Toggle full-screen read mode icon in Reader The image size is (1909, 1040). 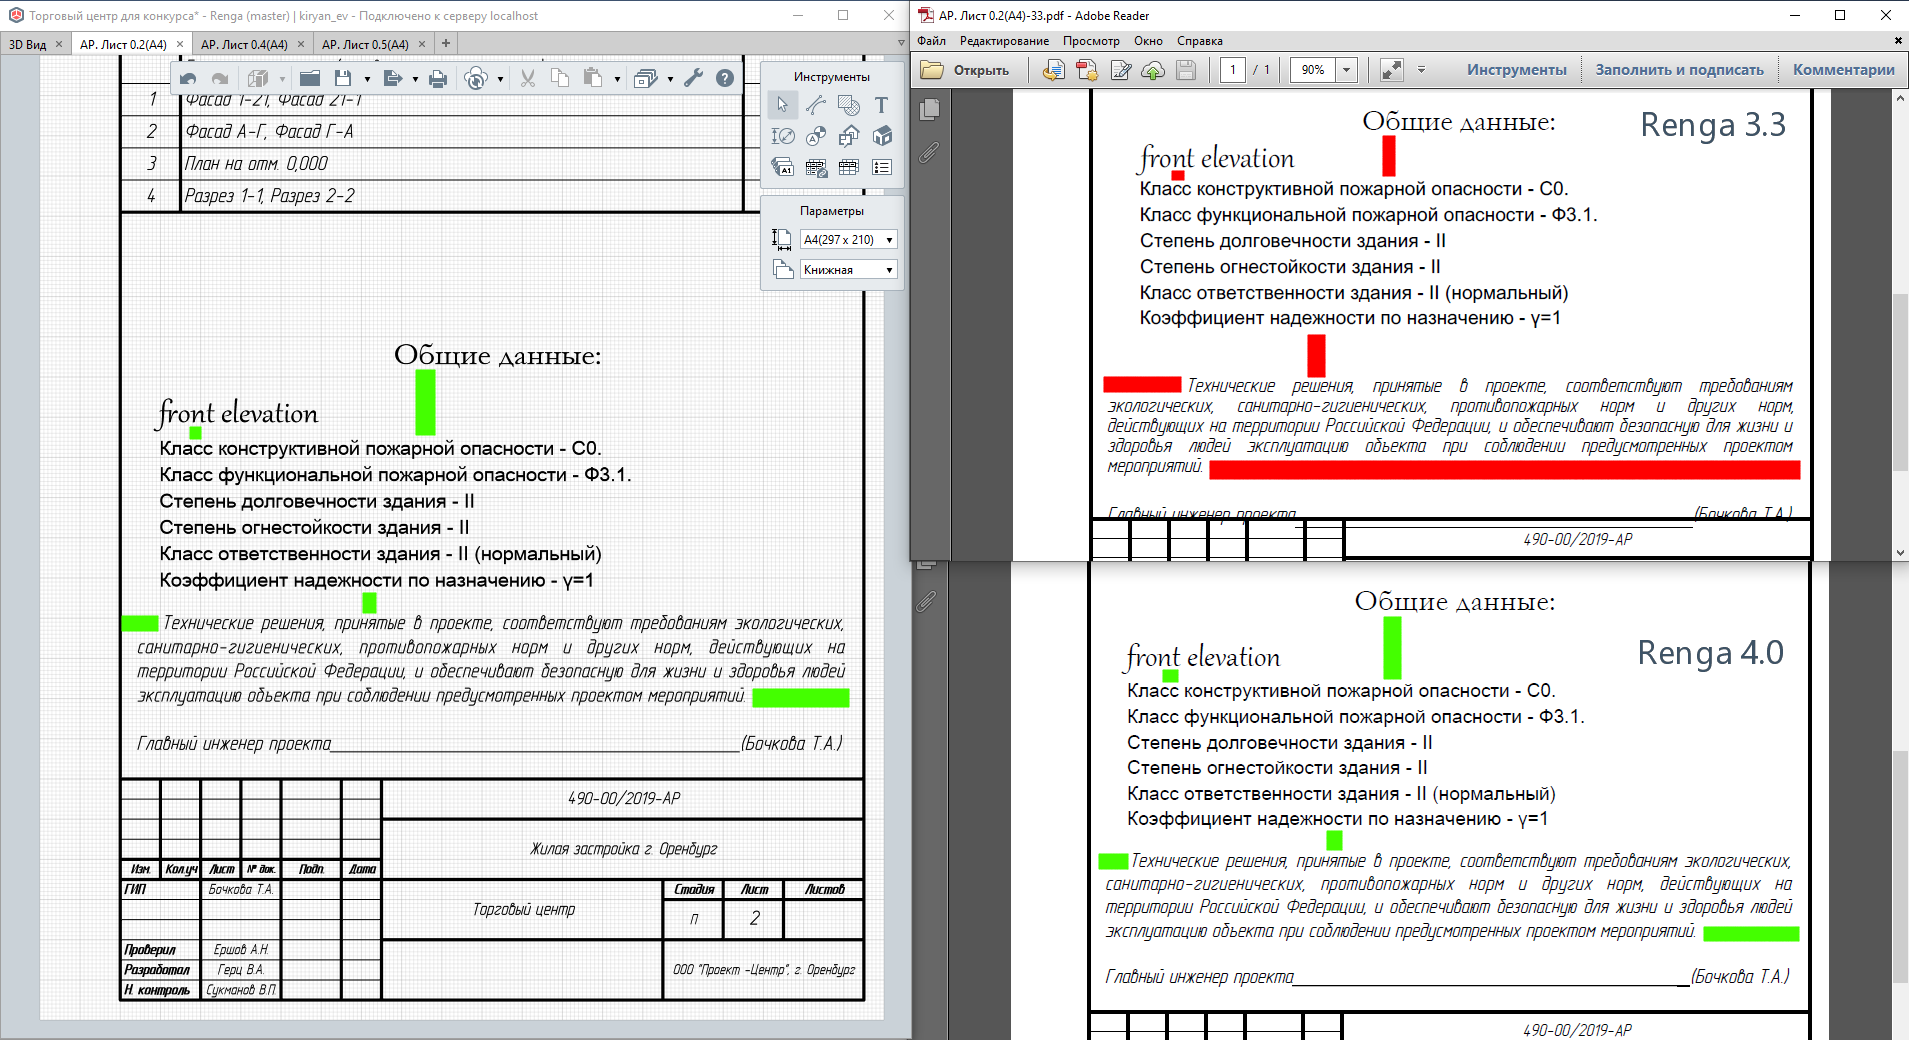tap(1391, 70)
